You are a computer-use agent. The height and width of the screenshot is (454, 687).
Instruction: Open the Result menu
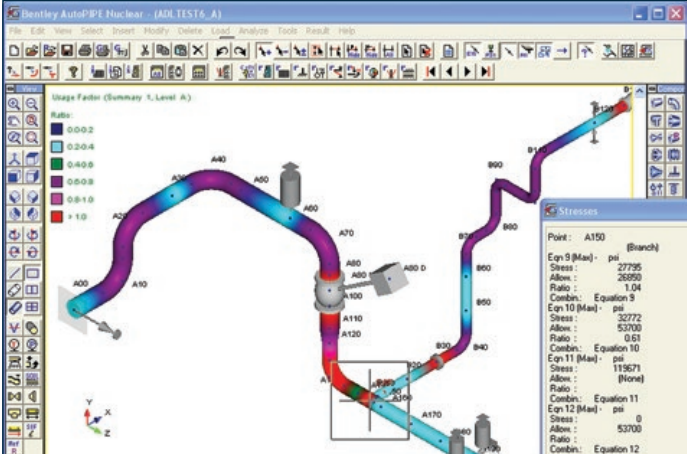click(x=317, y=31)
